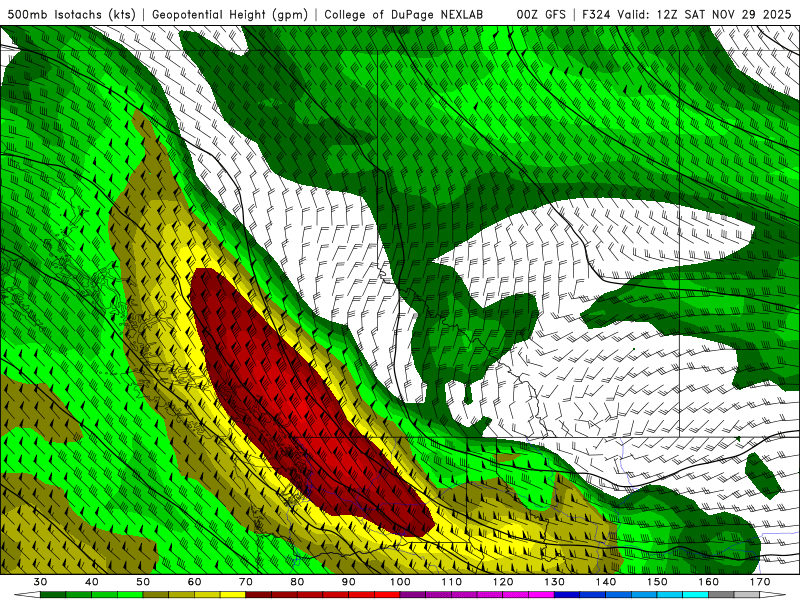
Task: Click the white left arrow end of the color bar
Action: (27, 595)
